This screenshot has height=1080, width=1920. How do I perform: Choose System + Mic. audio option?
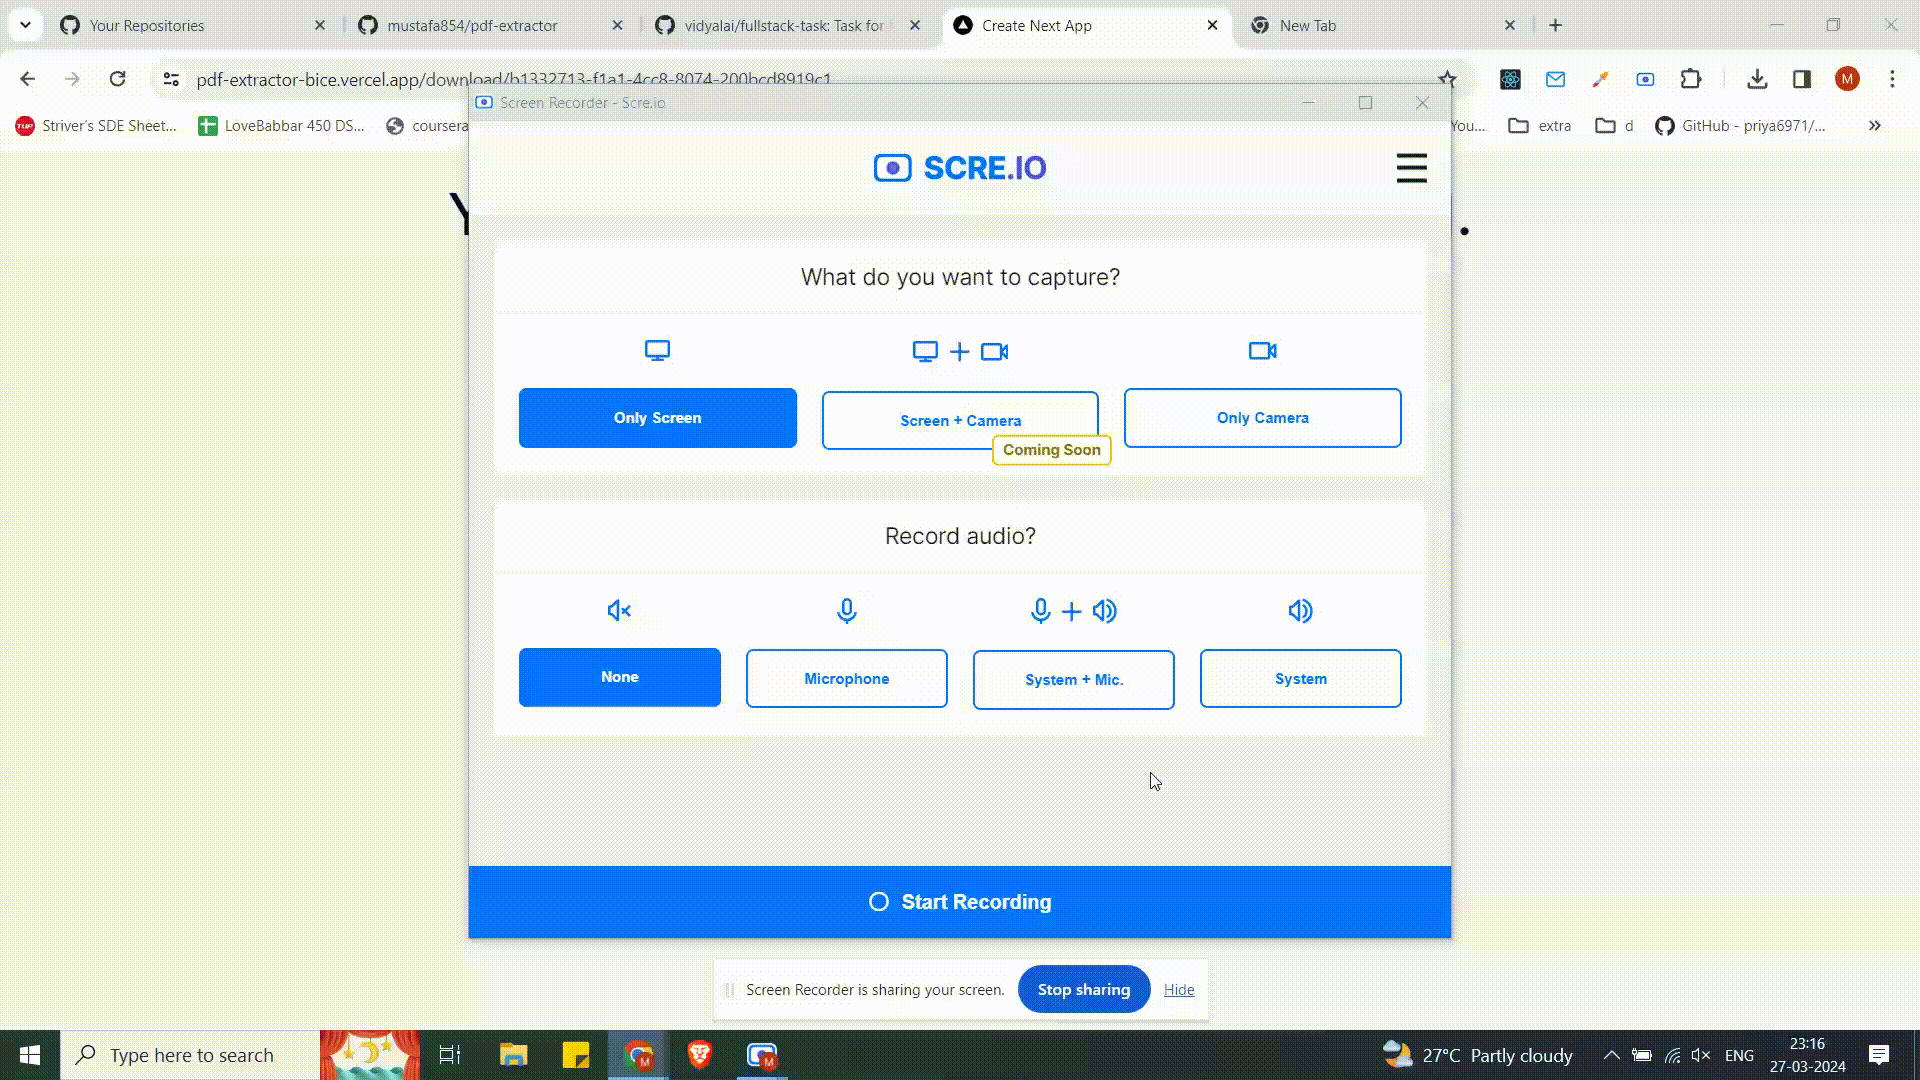(1073, 680)
